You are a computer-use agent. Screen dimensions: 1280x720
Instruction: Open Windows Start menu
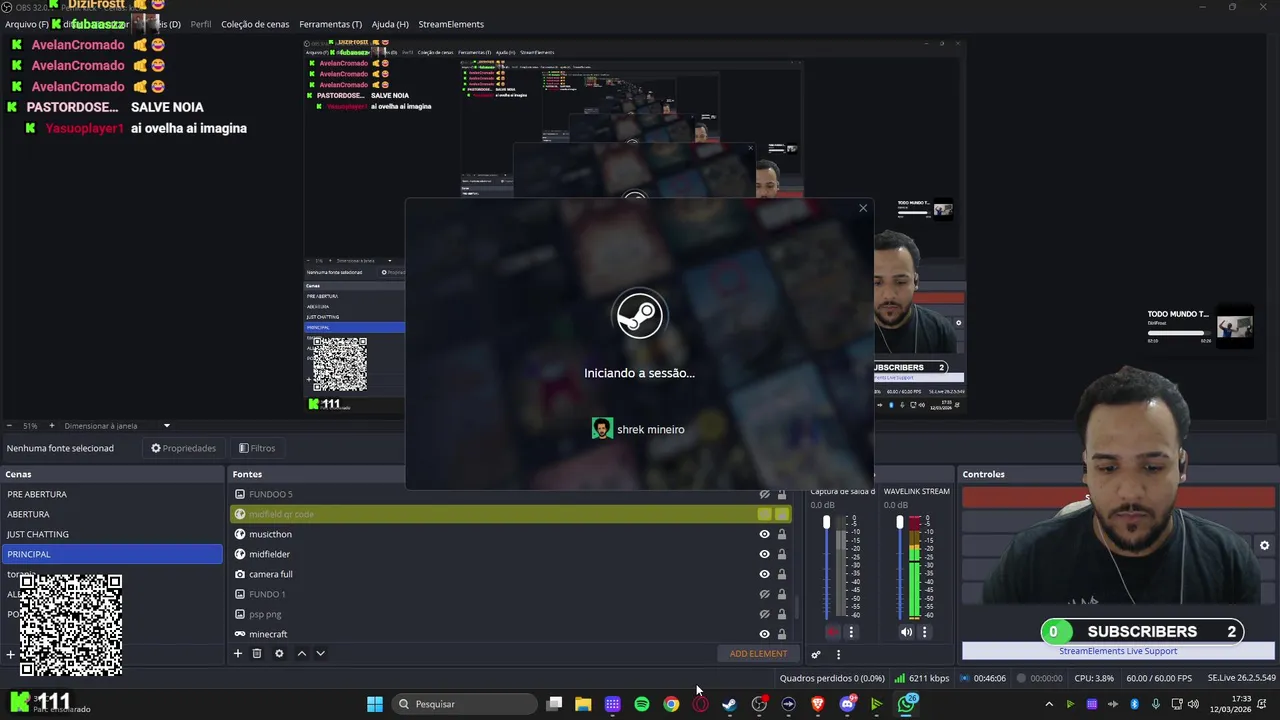(375, 704)
